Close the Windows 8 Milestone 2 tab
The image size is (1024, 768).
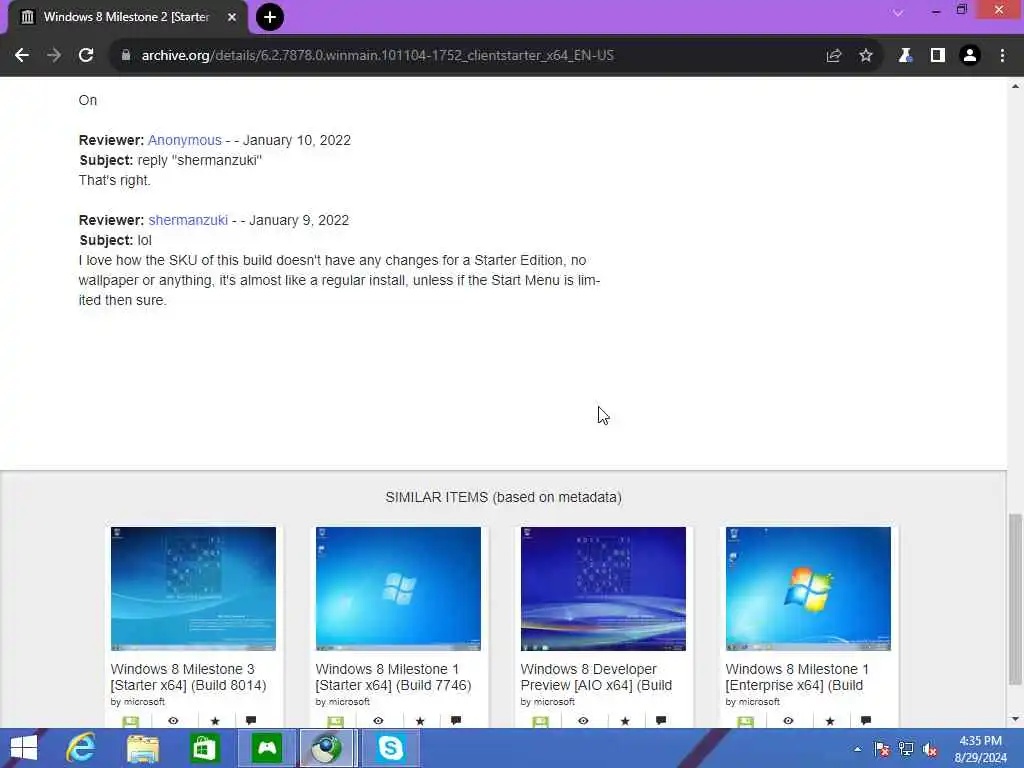point(231,17)
